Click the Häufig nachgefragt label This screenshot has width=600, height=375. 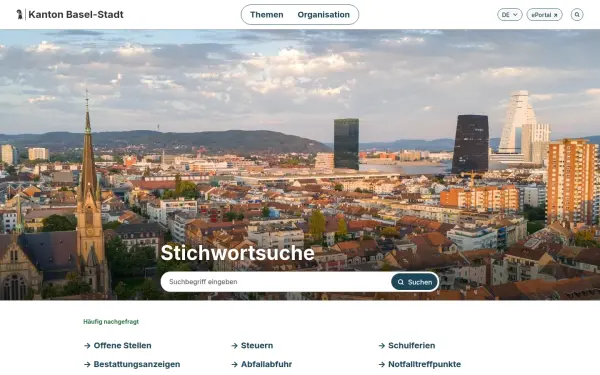(111, 322)
